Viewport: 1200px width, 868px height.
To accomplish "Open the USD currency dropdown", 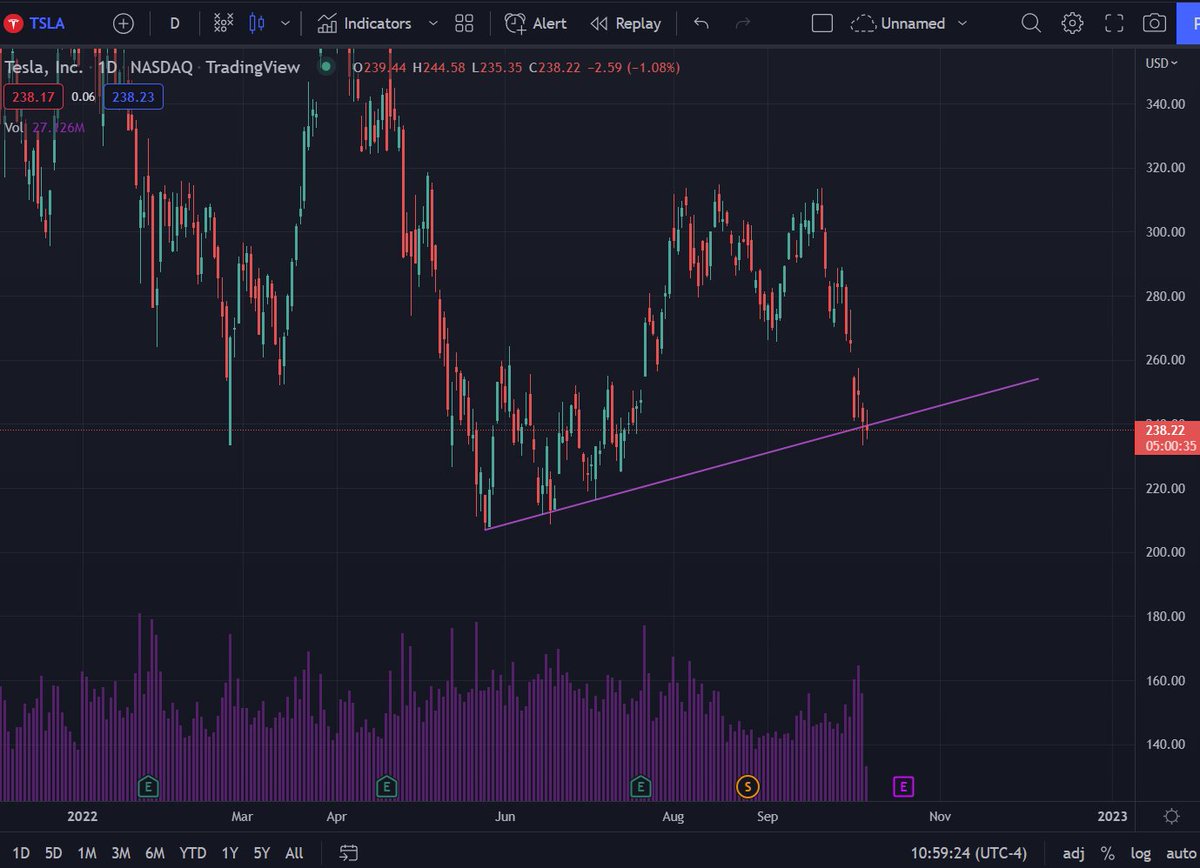I will point(1160,63).
